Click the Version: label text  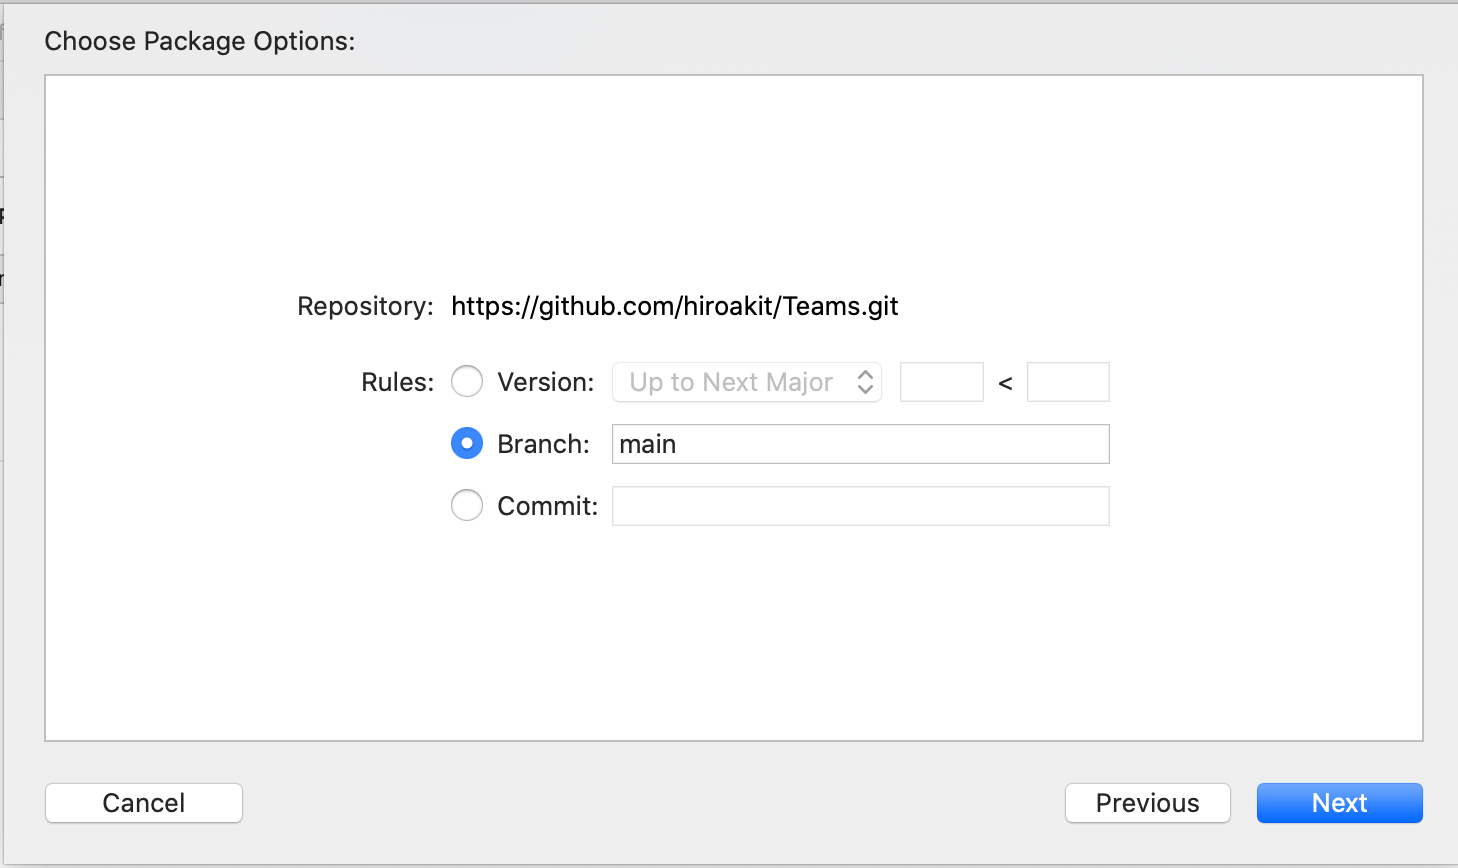click(x=545, y=382)
